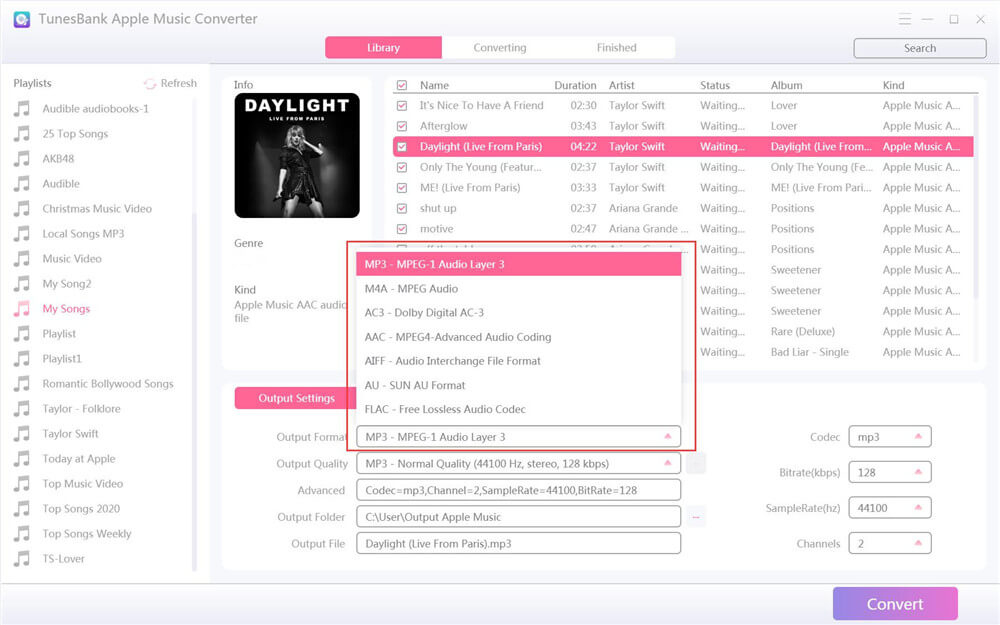The height and width of the screenshot is (625, 1000).
Task: Click music note icon for Local Songs MP3
Action: 22,233
